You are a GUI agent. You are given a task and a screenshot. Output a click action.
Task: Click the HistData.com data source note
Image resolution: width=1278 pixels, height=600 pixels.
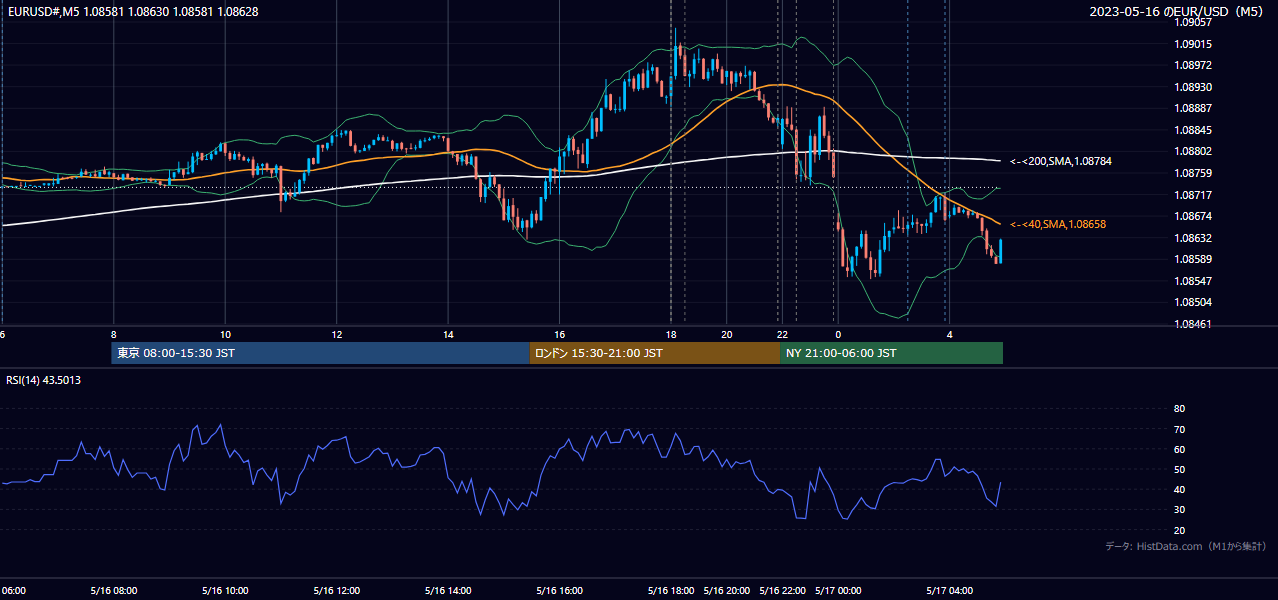tap(1186, 546)
